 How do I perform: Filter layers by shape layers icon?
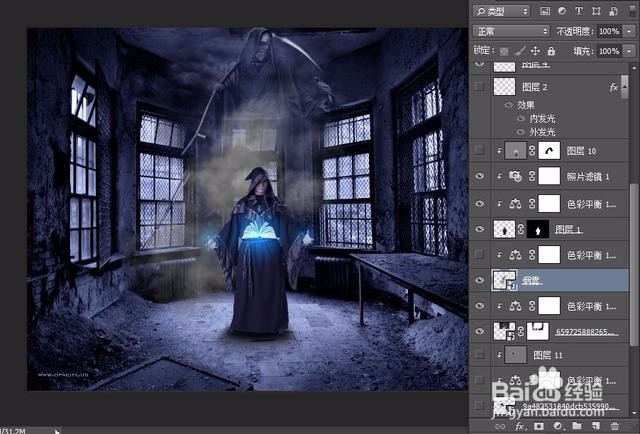click(596, 11)
